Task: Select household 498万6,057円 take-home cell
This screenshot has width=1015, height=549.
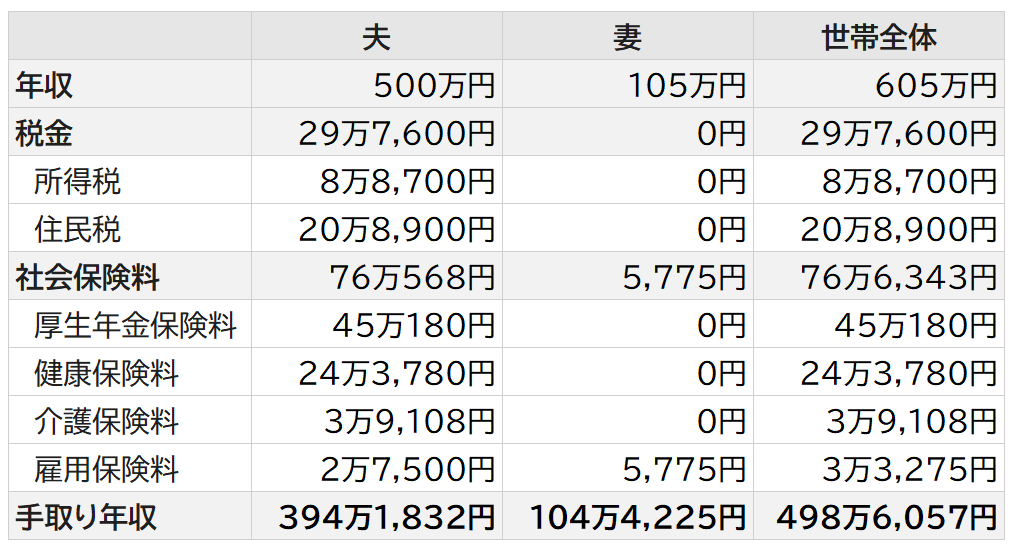Action: 886,517
